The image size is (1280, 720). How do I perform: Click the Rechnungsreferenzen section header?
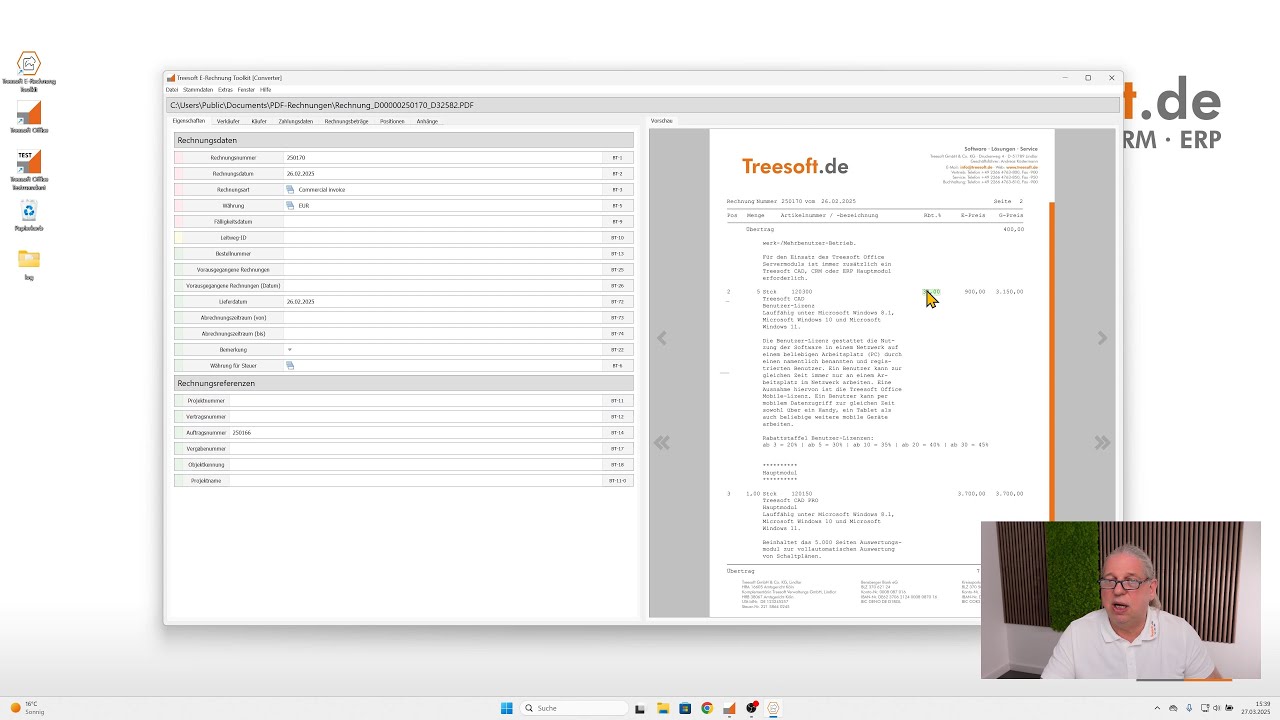[x=403, y=383]
